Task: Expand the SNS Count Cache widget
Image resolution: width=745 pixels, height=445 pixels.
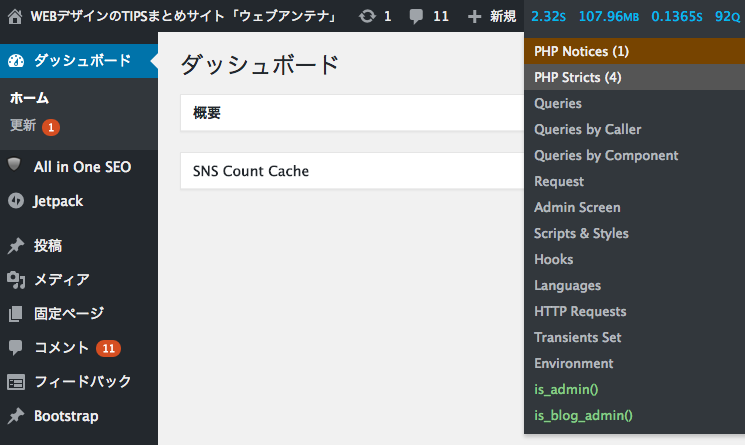Action: click(x=352, y=170)
